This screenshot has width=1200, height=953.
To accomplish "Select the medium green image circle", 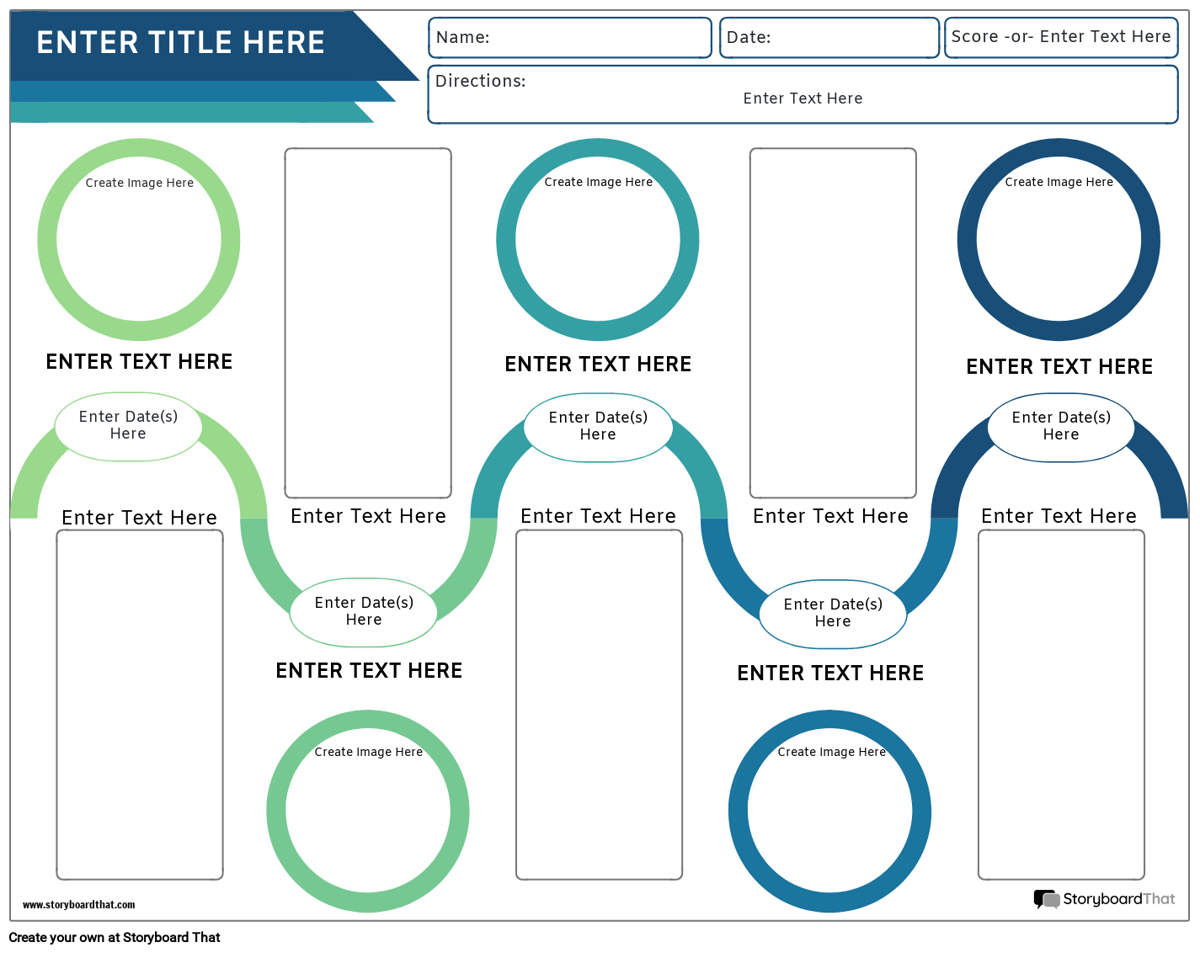I will pyautogui.click(x=368, y=810).
